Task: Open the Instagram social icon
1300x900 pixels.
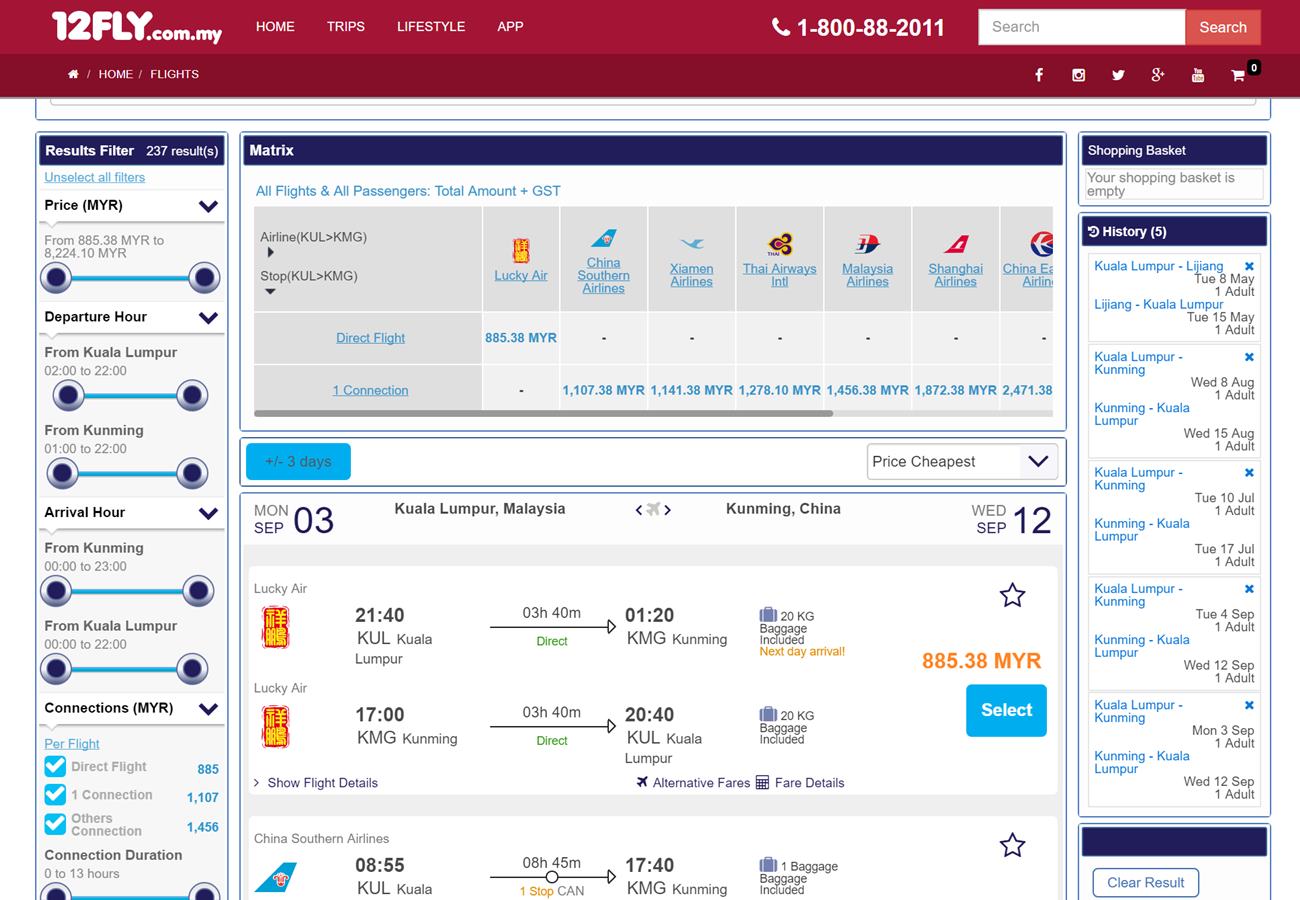Action: [x=1078, y=75]
